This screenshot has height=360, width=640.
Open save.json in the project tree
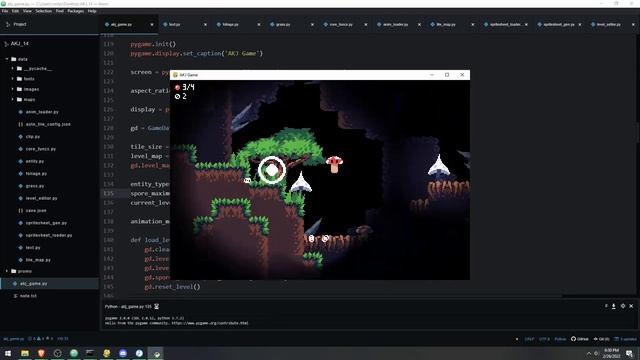[36, 211]
